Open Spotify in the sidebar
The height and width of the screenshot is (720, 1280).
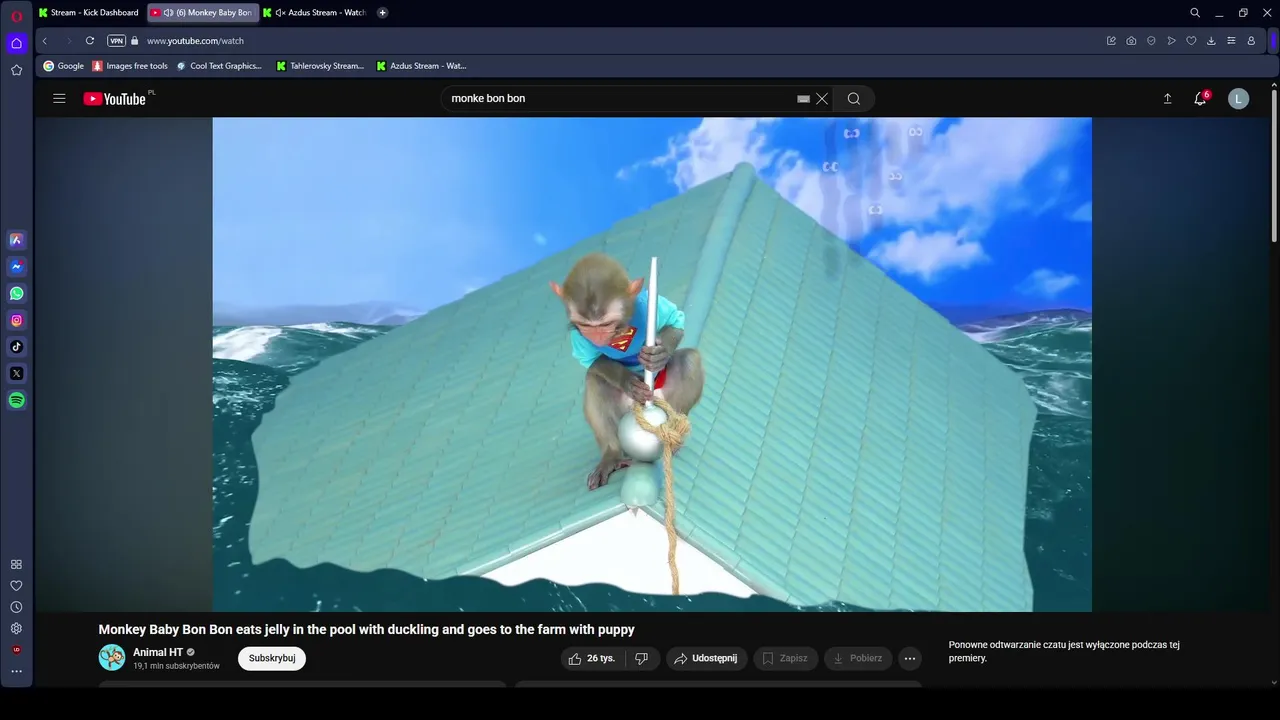pyautogui.click(x=16, y=400)
